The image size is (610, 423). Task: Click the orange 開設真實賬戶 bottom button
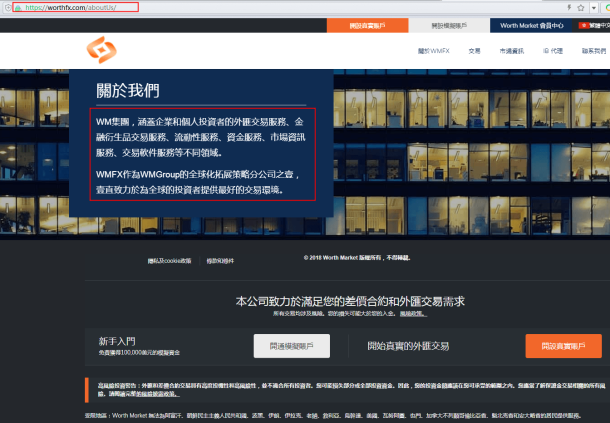(x=563, y=346)
